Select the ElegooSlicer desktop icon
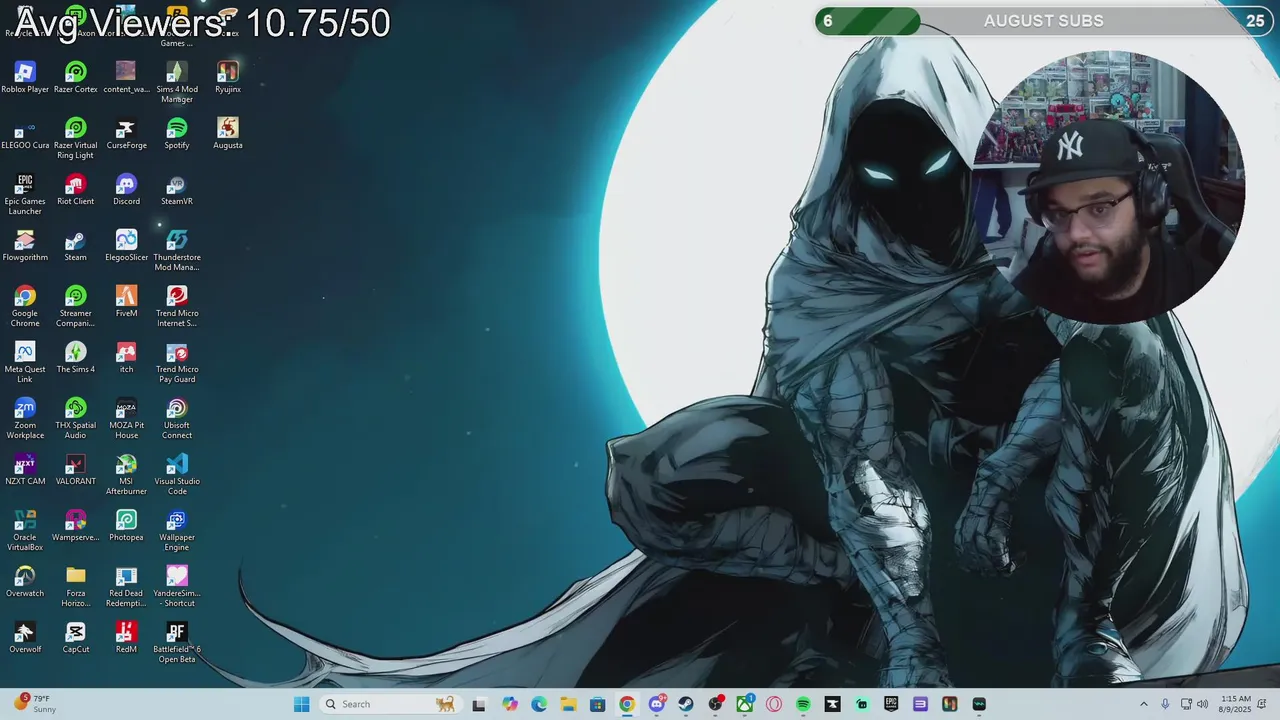Image resolution: width=1280 pixels, height=720 pixels. tap(126, 246)
